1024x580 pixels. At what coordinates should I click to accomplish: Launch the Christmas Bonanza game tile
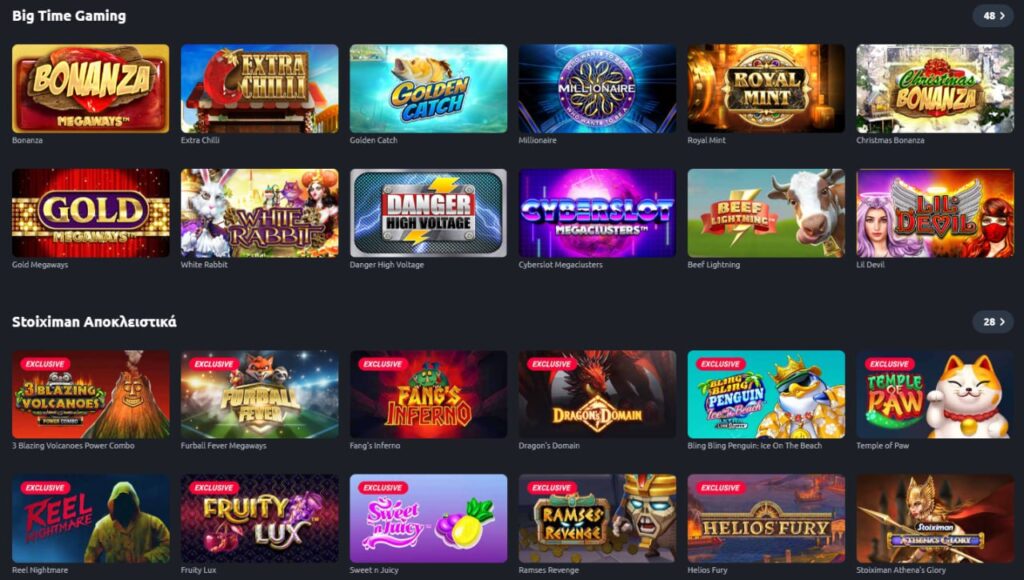(x=935, y=89)
